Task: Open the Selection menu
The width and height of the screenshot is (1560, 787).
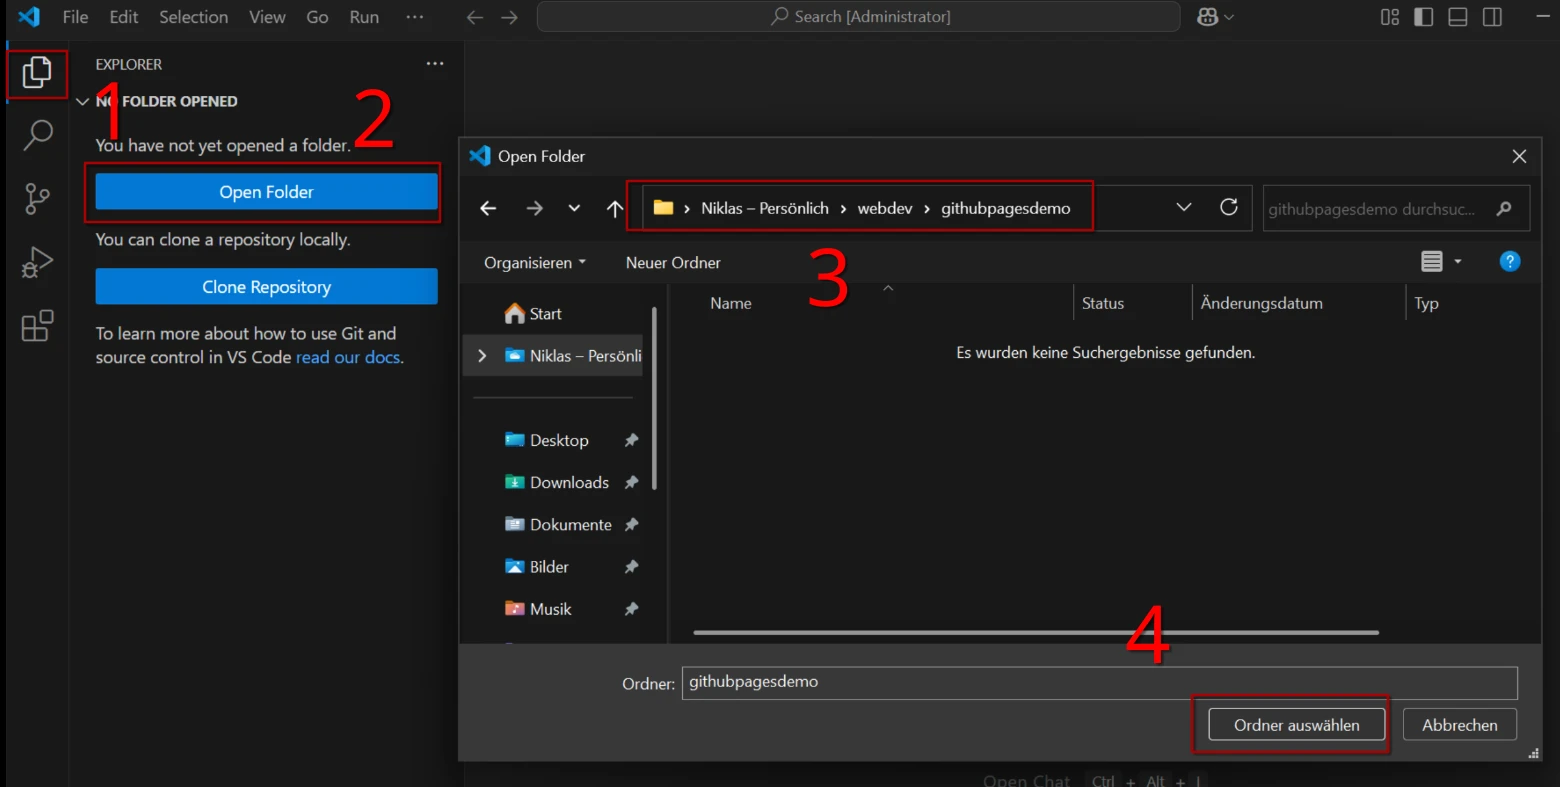Action: click(x=193, y=17)
